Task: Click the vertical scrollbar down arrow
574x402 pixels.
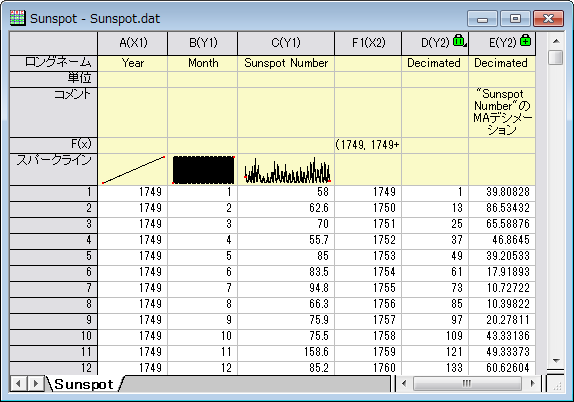Action: 556,361
